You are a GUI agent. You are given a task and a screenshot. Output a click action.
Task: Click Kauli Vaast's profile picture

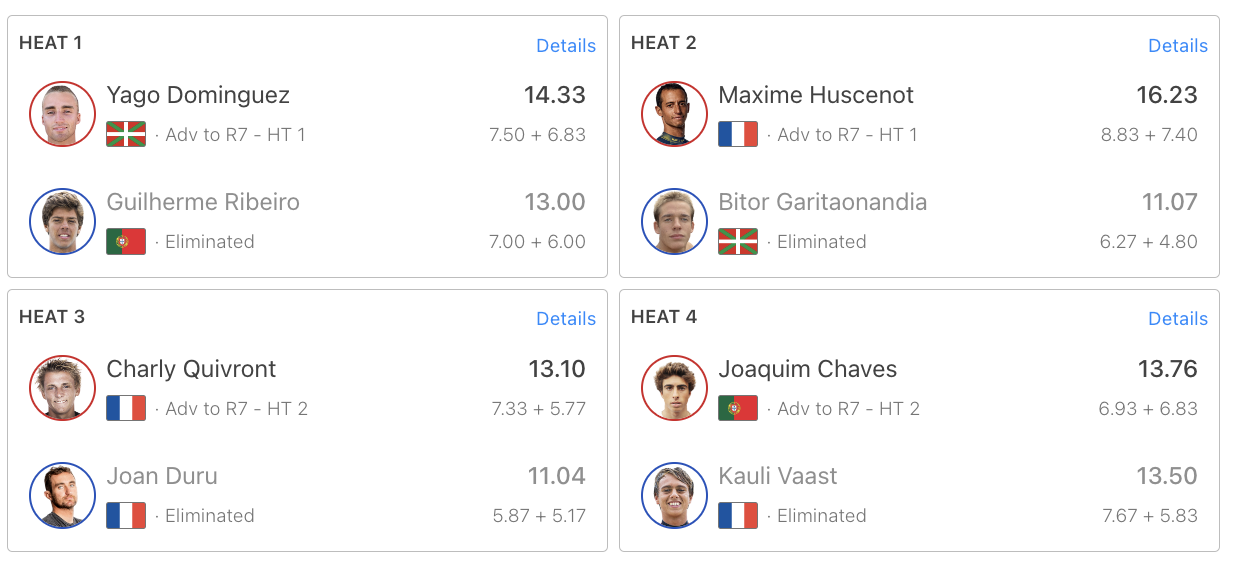pyautogui.click(x=674, y=495)
